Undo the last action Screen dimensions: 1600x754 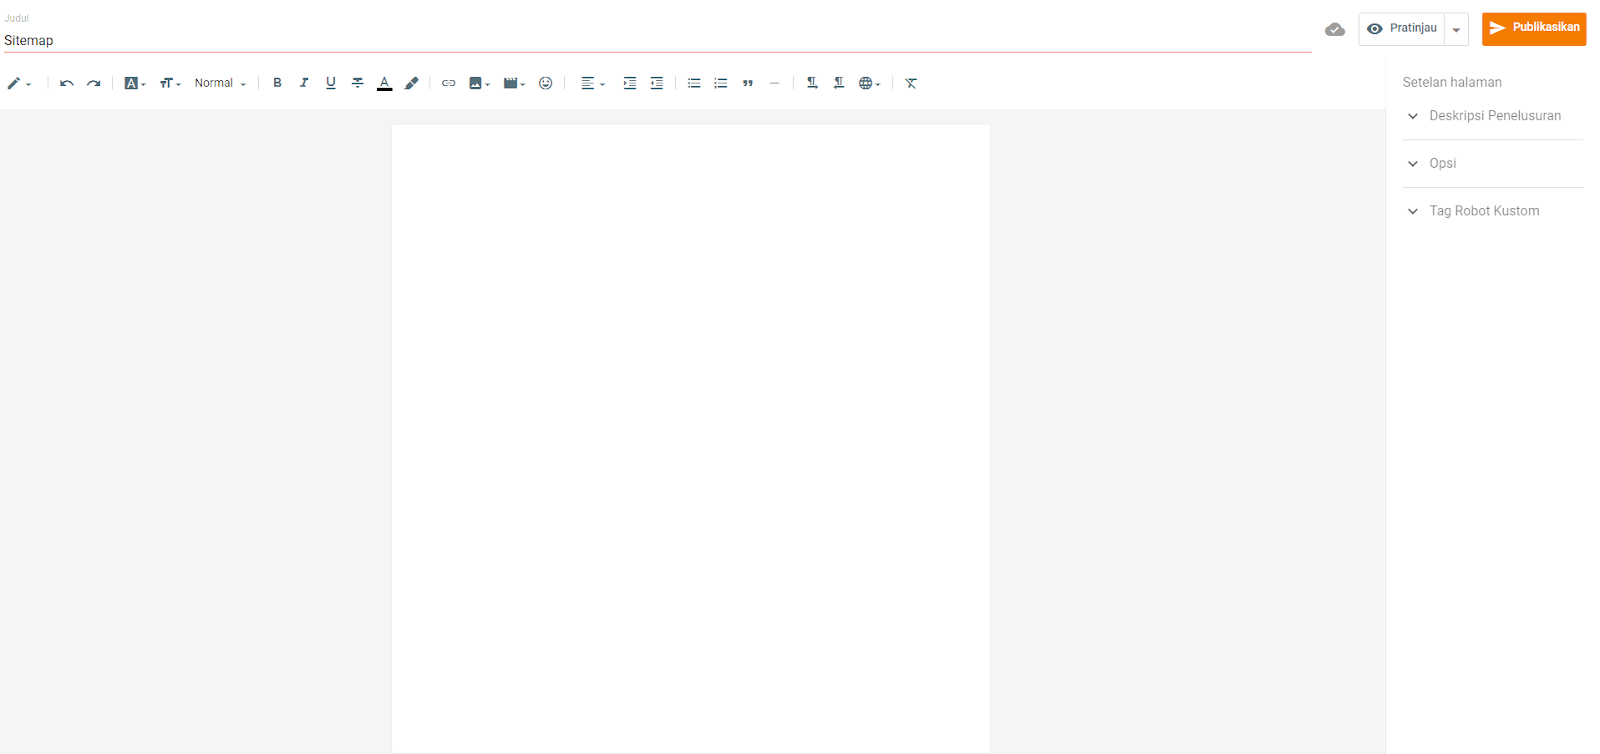[x=67, y=84]
